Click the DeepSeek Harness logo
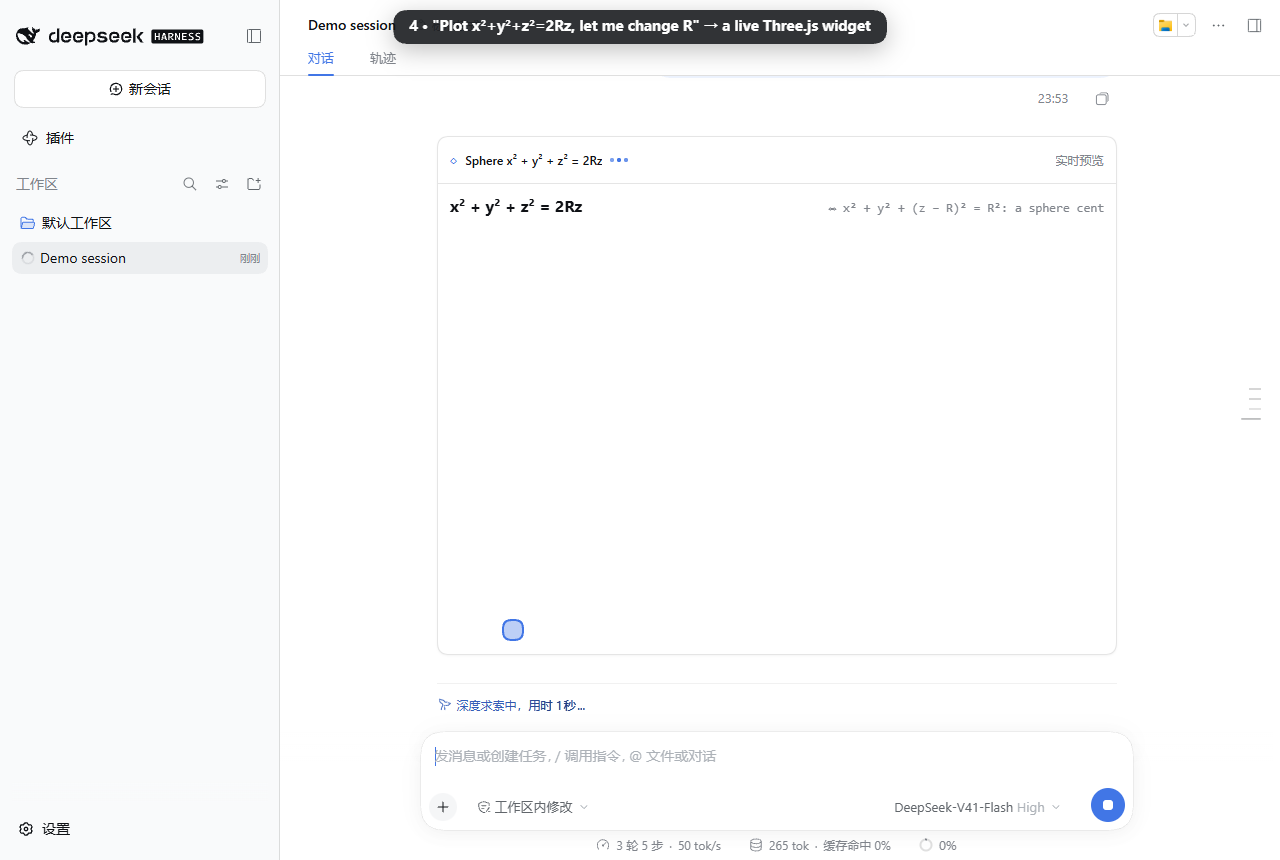This screenshot has width=1280, height=860. point(110,36)
